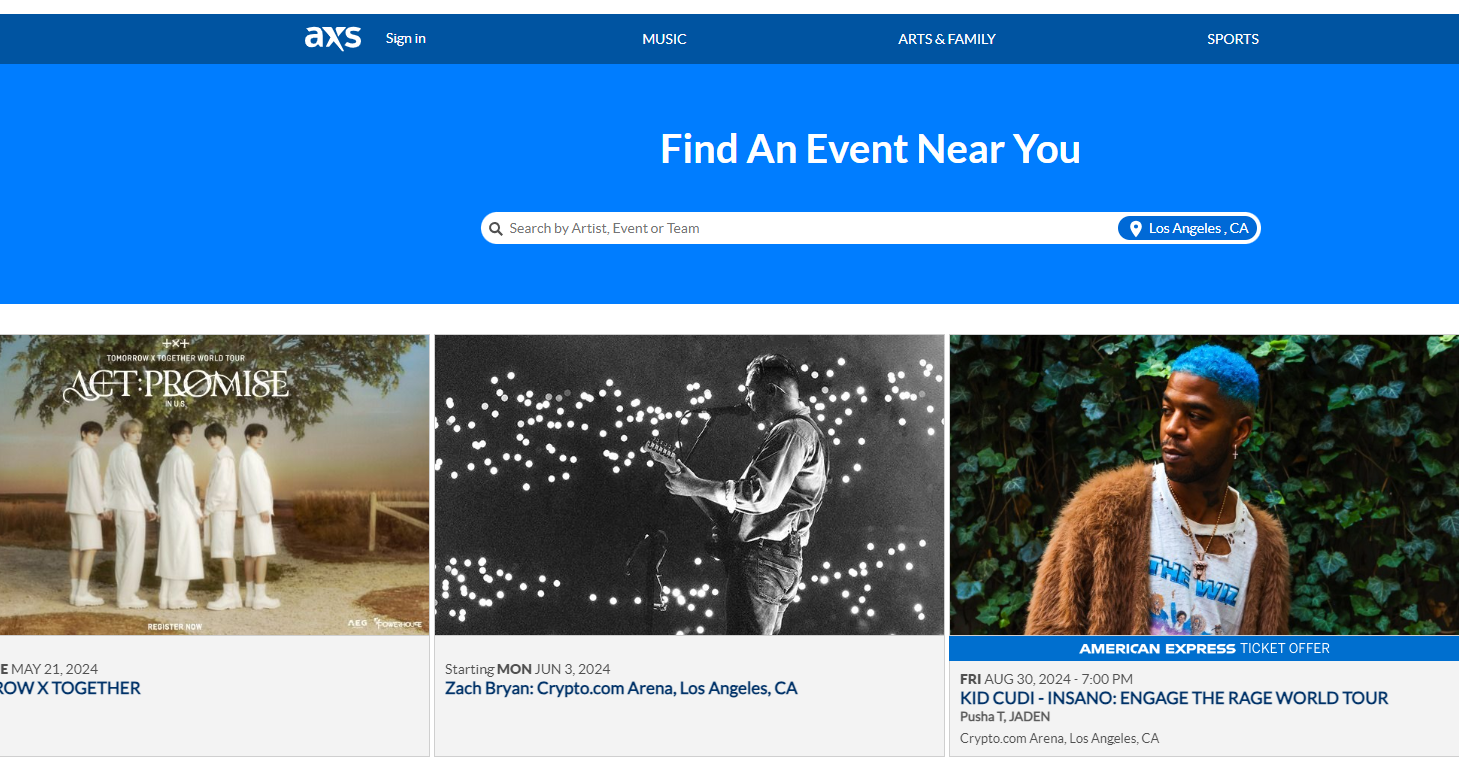Click the AXS logo
1459x764 pixels.
click(332, 38)
